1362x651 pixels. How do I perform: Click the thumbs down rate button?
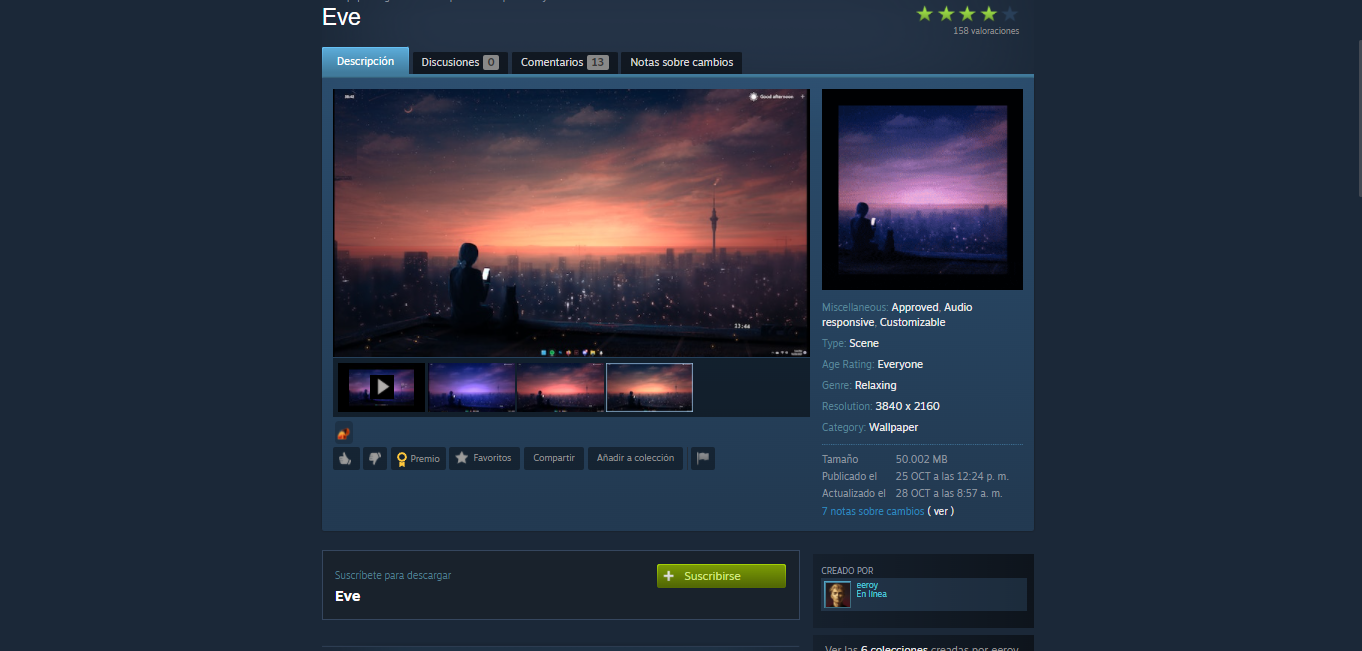pyautogui.click(x=375, y=458)
